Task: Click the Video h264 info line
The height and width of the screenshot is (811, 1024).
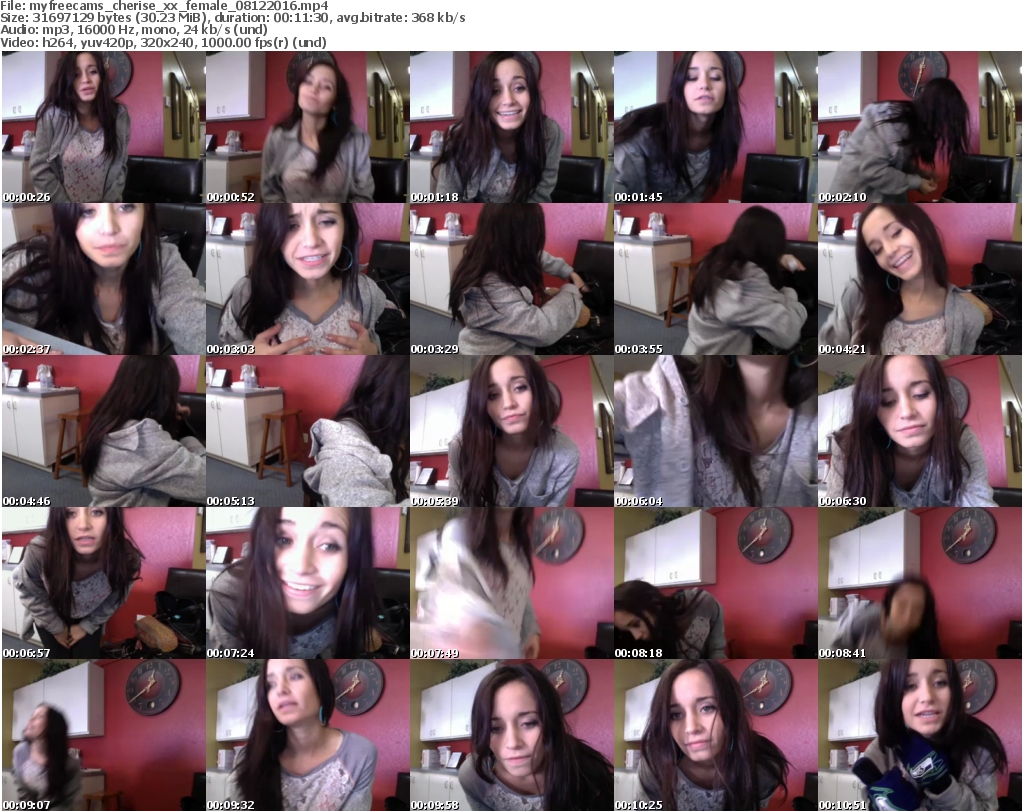Action: tap(163, 42)
